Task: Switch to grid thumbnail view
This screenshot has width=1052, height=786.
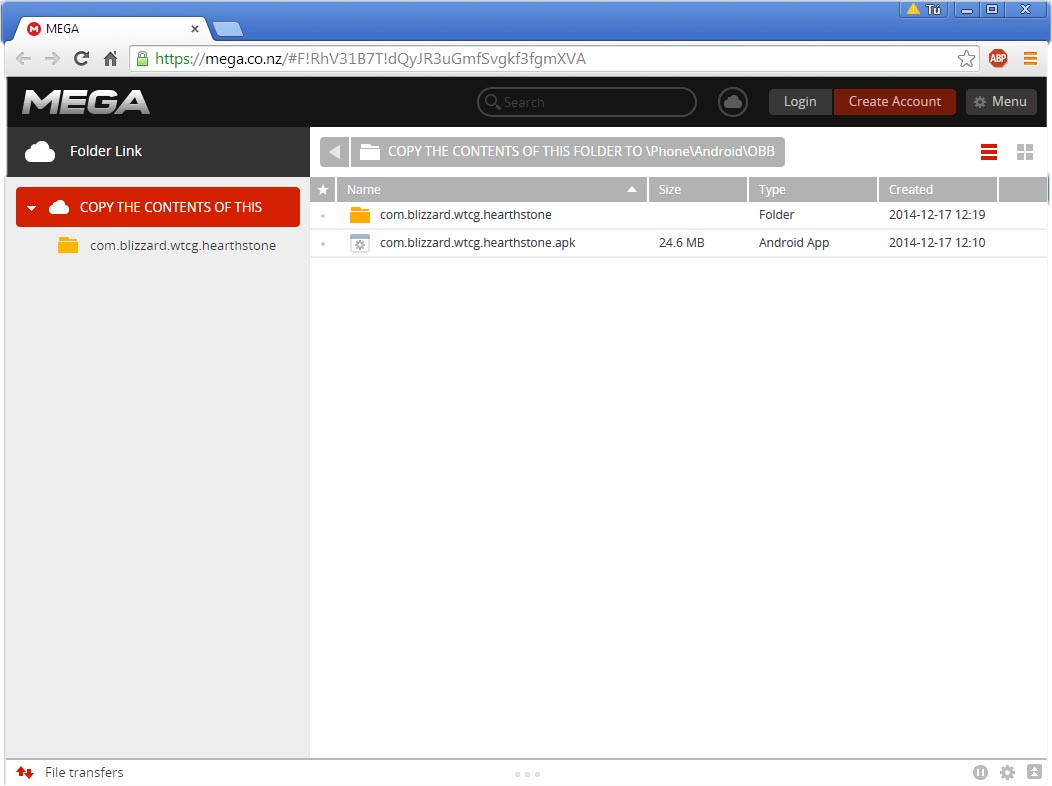Action: click(x=1024, y=152)
